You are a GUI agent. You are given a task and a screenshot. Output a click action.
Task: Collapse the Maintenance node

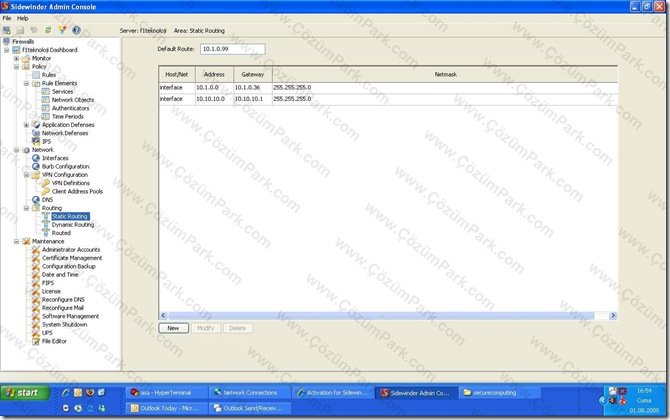point(16,242)
